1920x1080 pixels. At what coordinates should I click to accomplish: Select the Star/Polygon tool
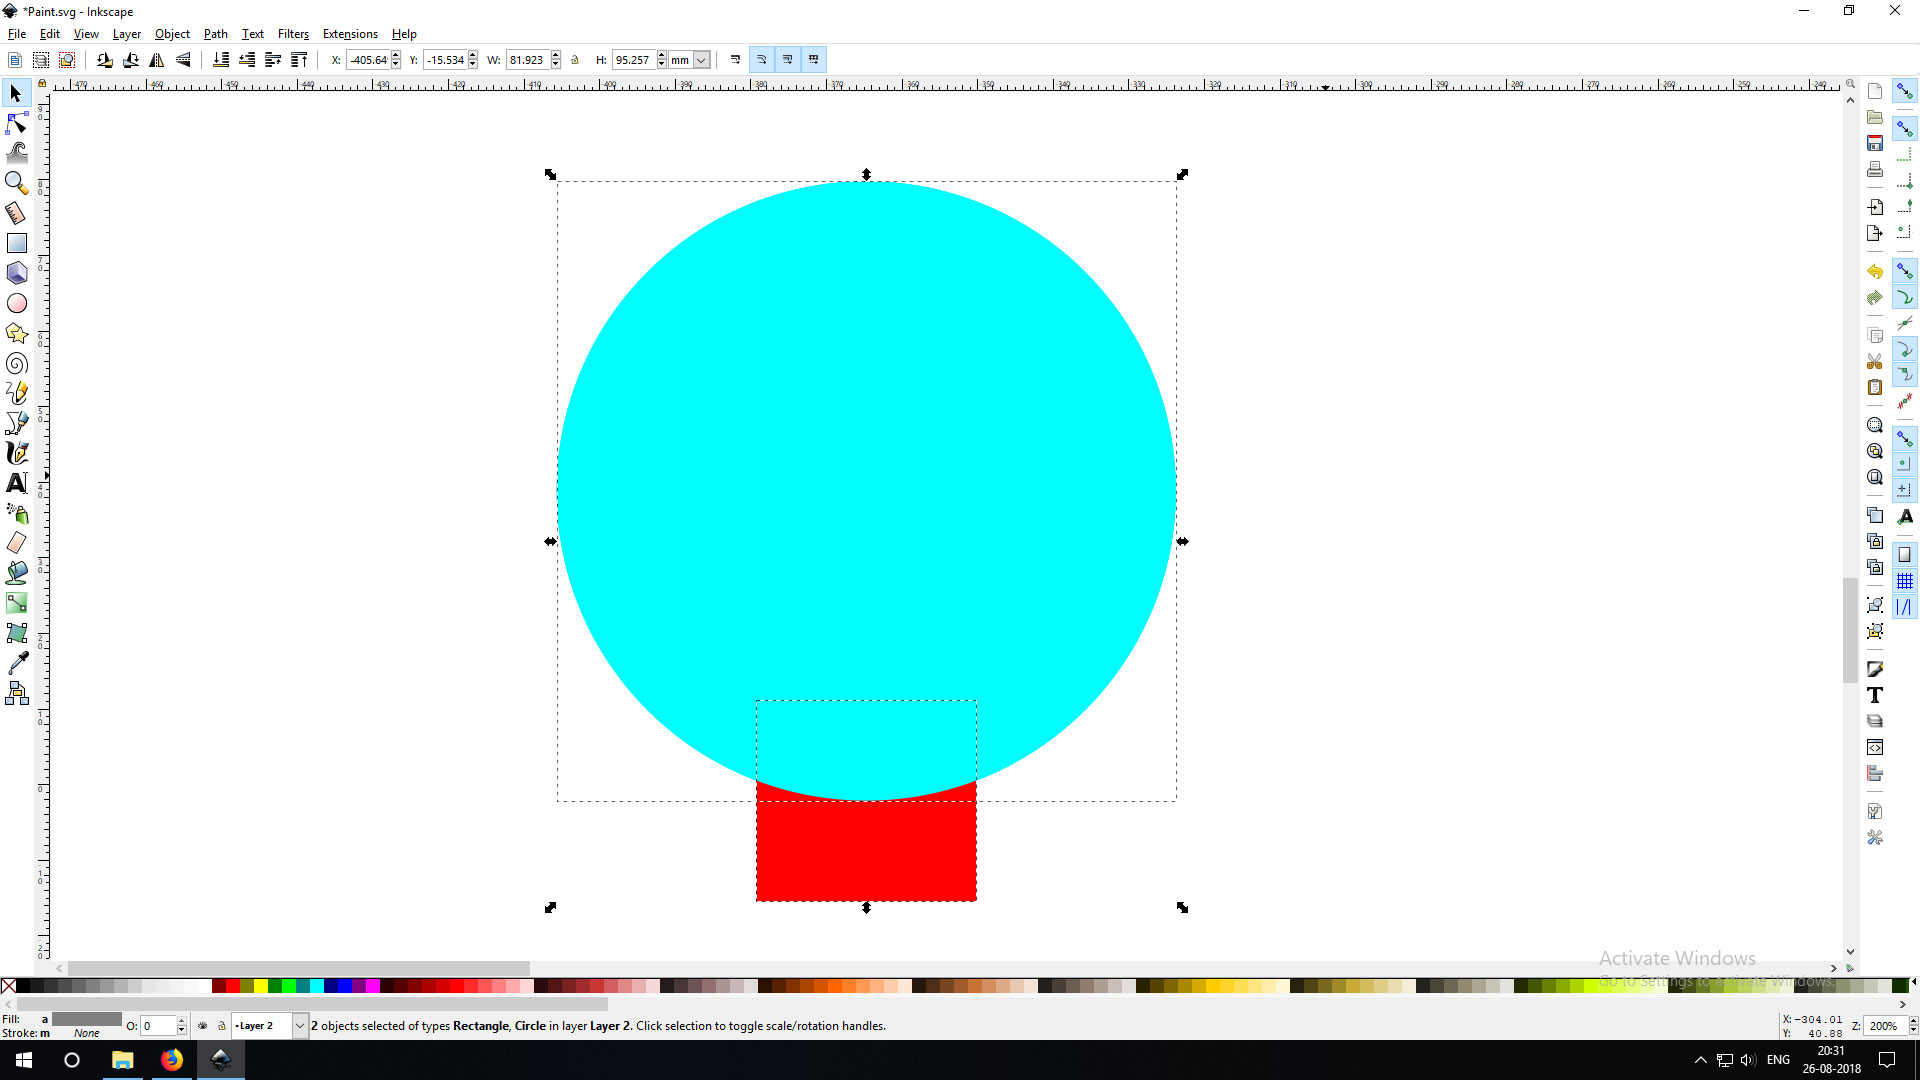coord(16,333)
